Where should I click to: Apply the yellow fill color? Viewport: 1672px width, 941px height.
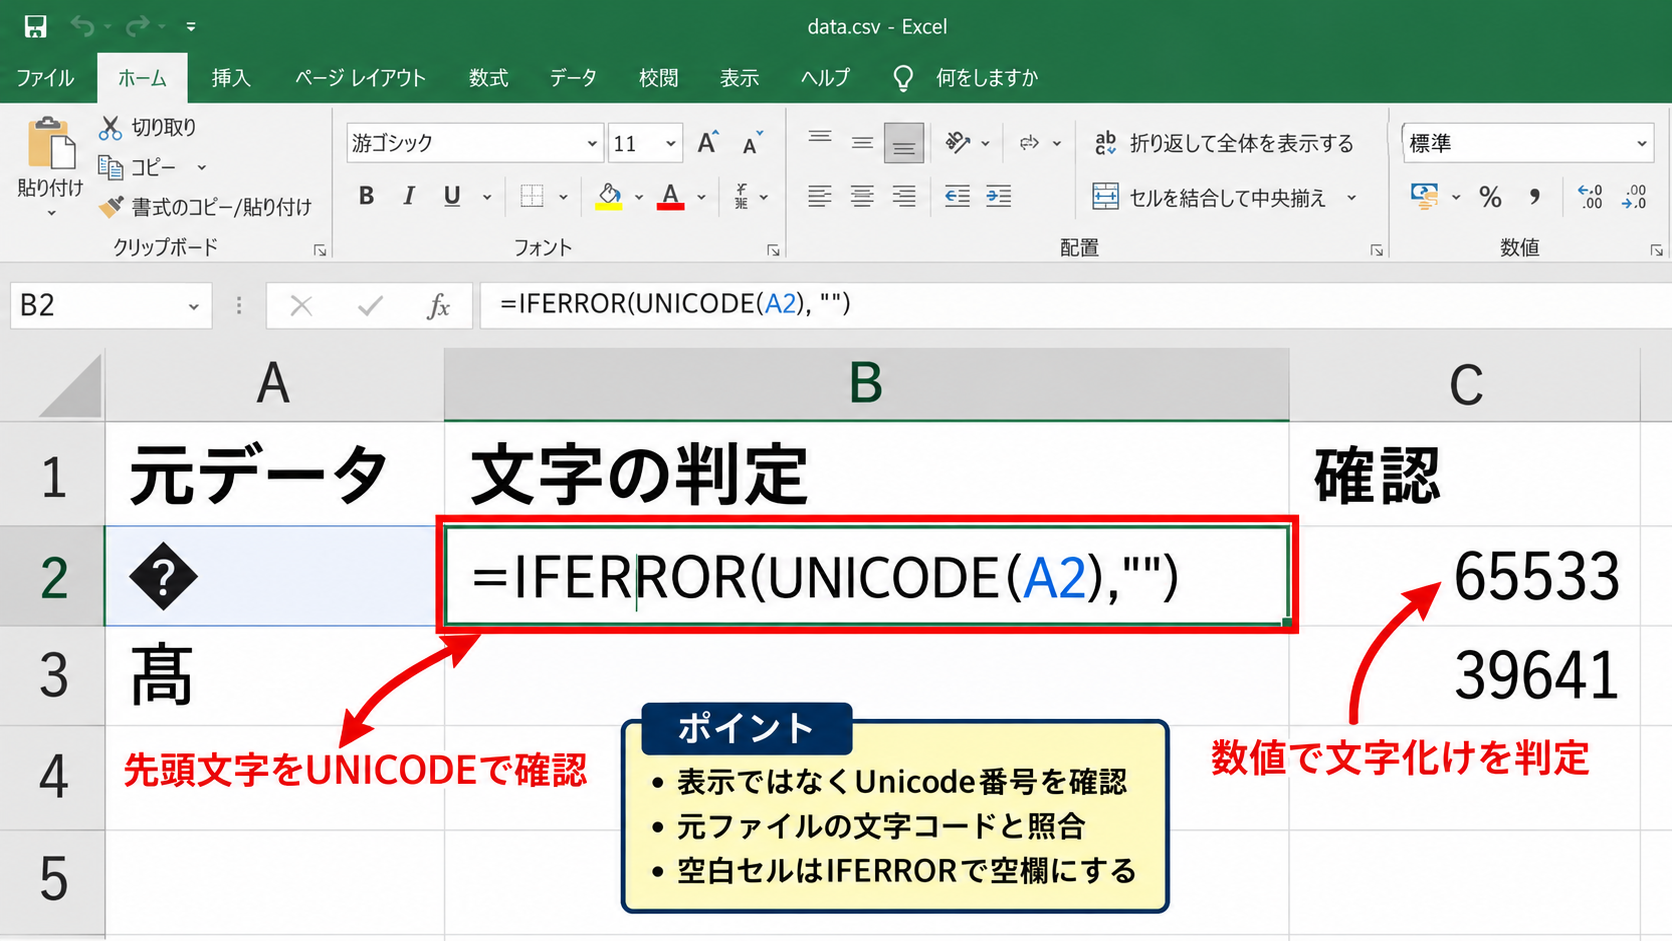pos(609,196)
